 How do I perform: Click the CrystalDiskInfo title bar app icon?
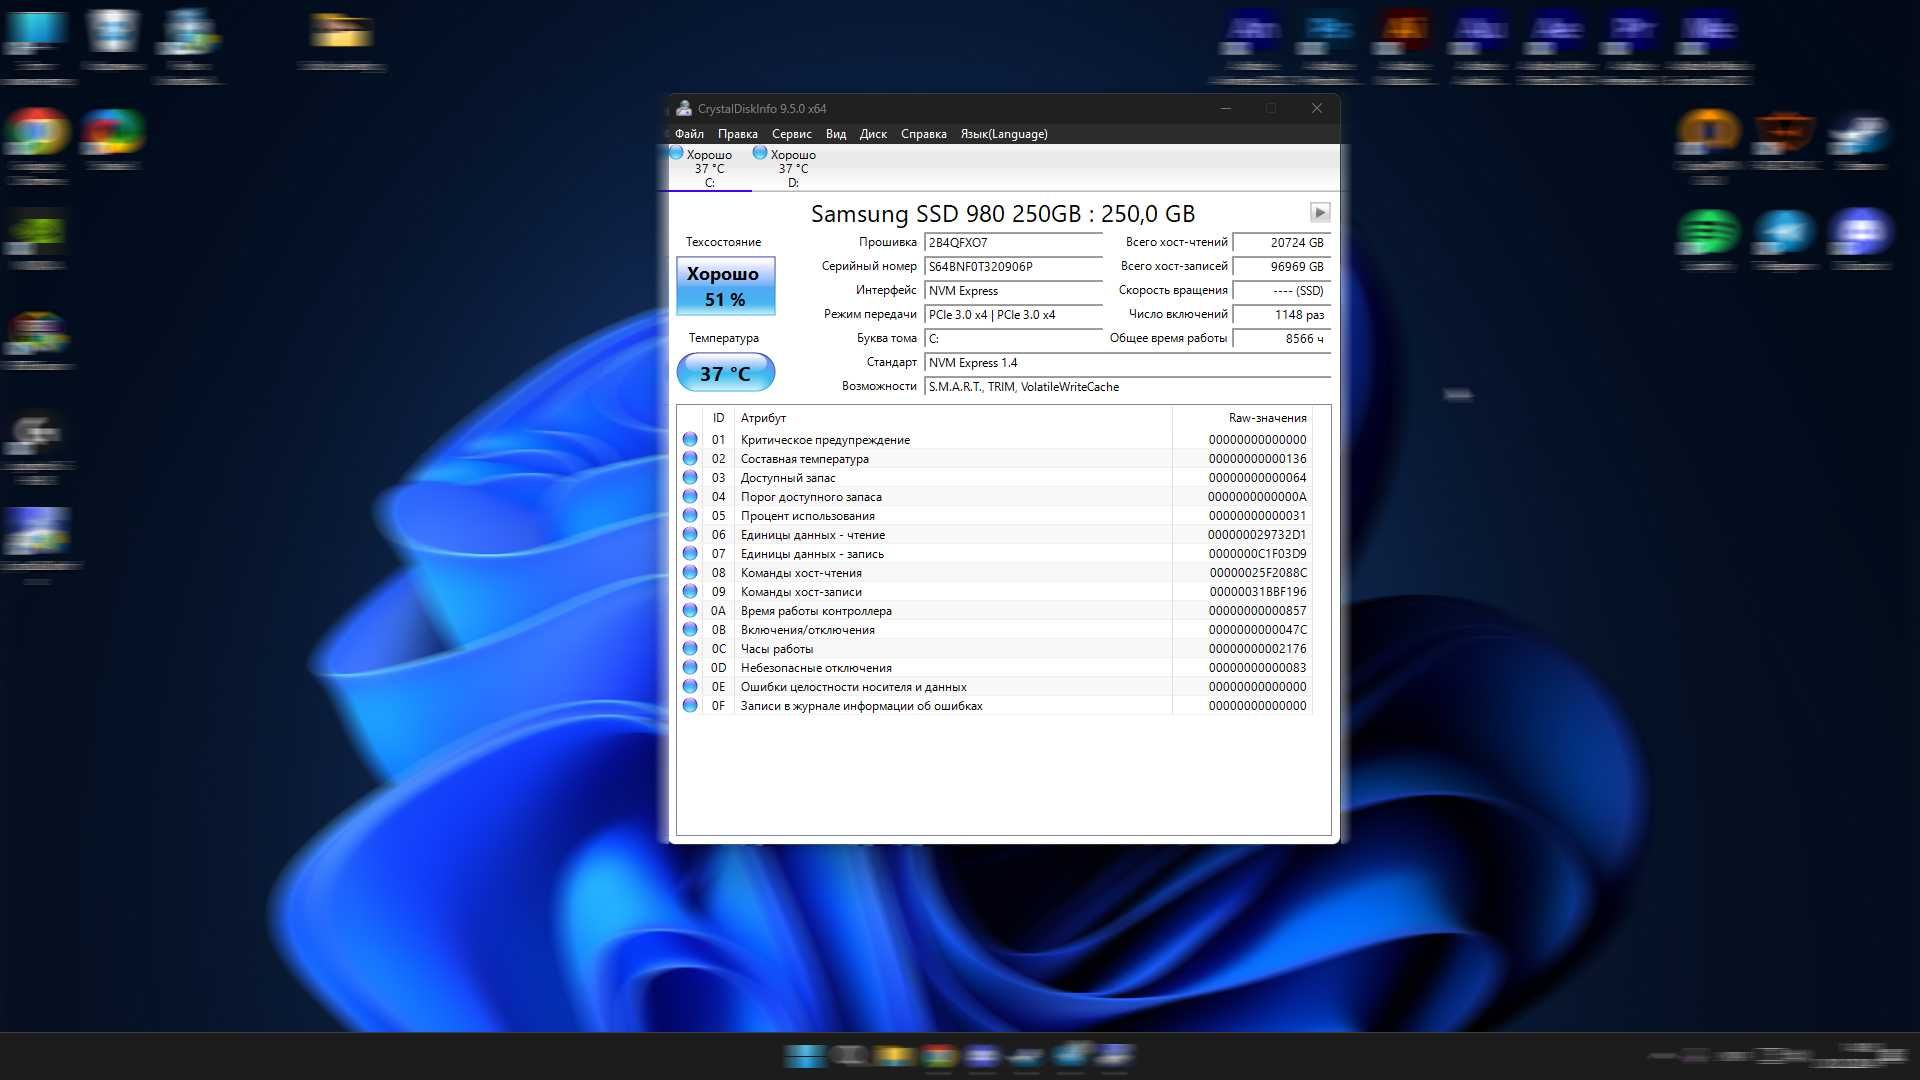(x=684, y=108)
